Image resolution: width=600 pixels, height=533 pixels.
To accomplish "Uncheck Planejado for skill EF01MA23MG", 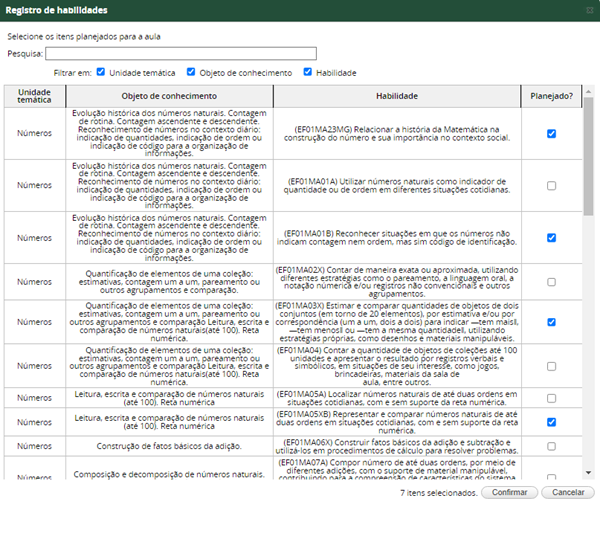I will (x=552, y=133).
